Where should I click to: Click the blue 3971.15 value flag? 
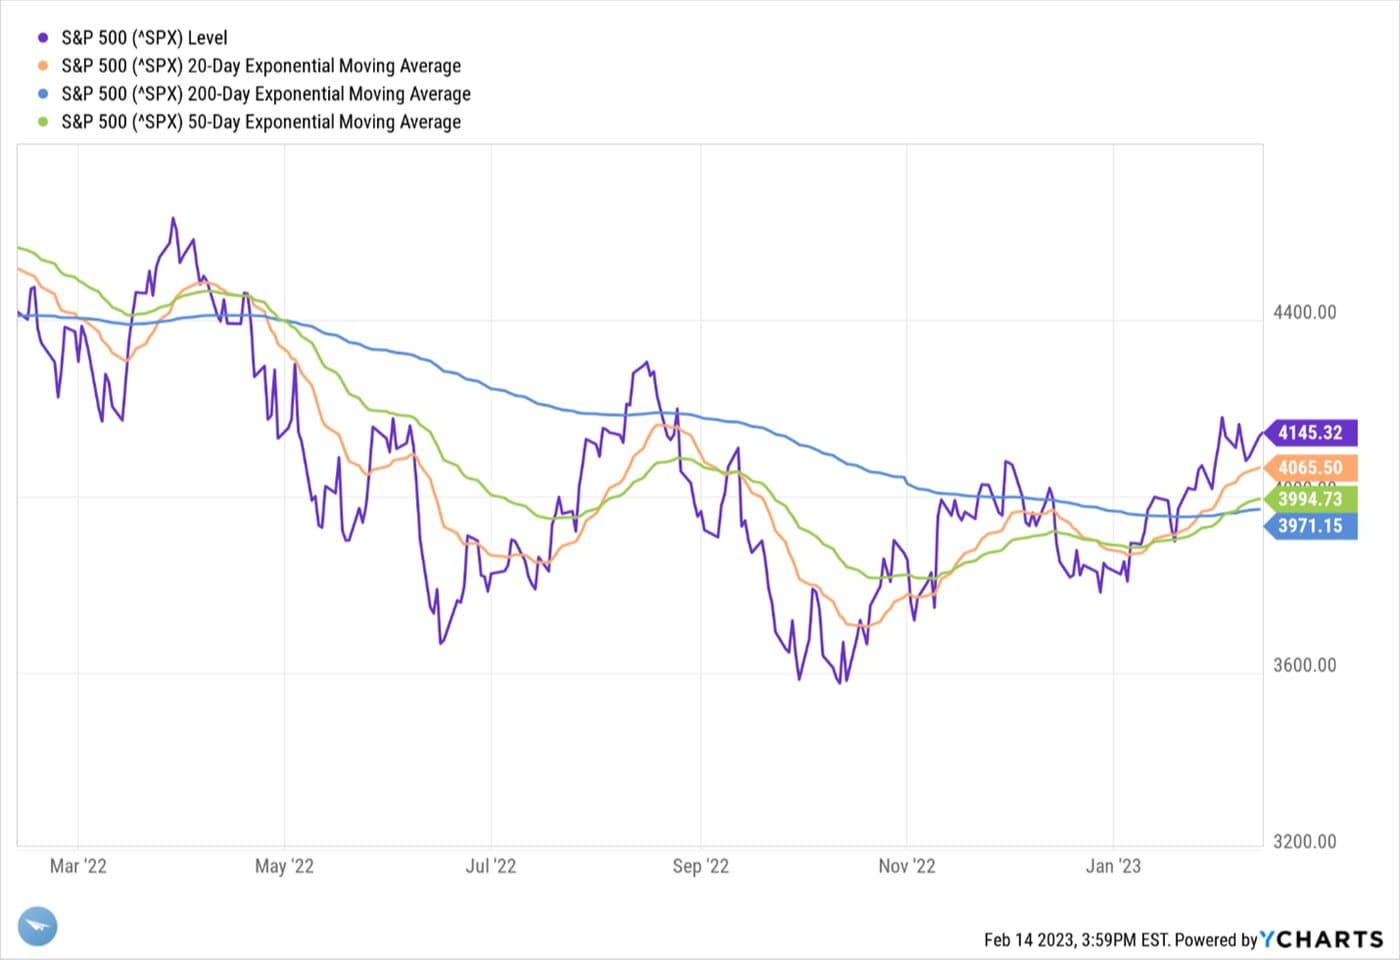(1311, 526)
